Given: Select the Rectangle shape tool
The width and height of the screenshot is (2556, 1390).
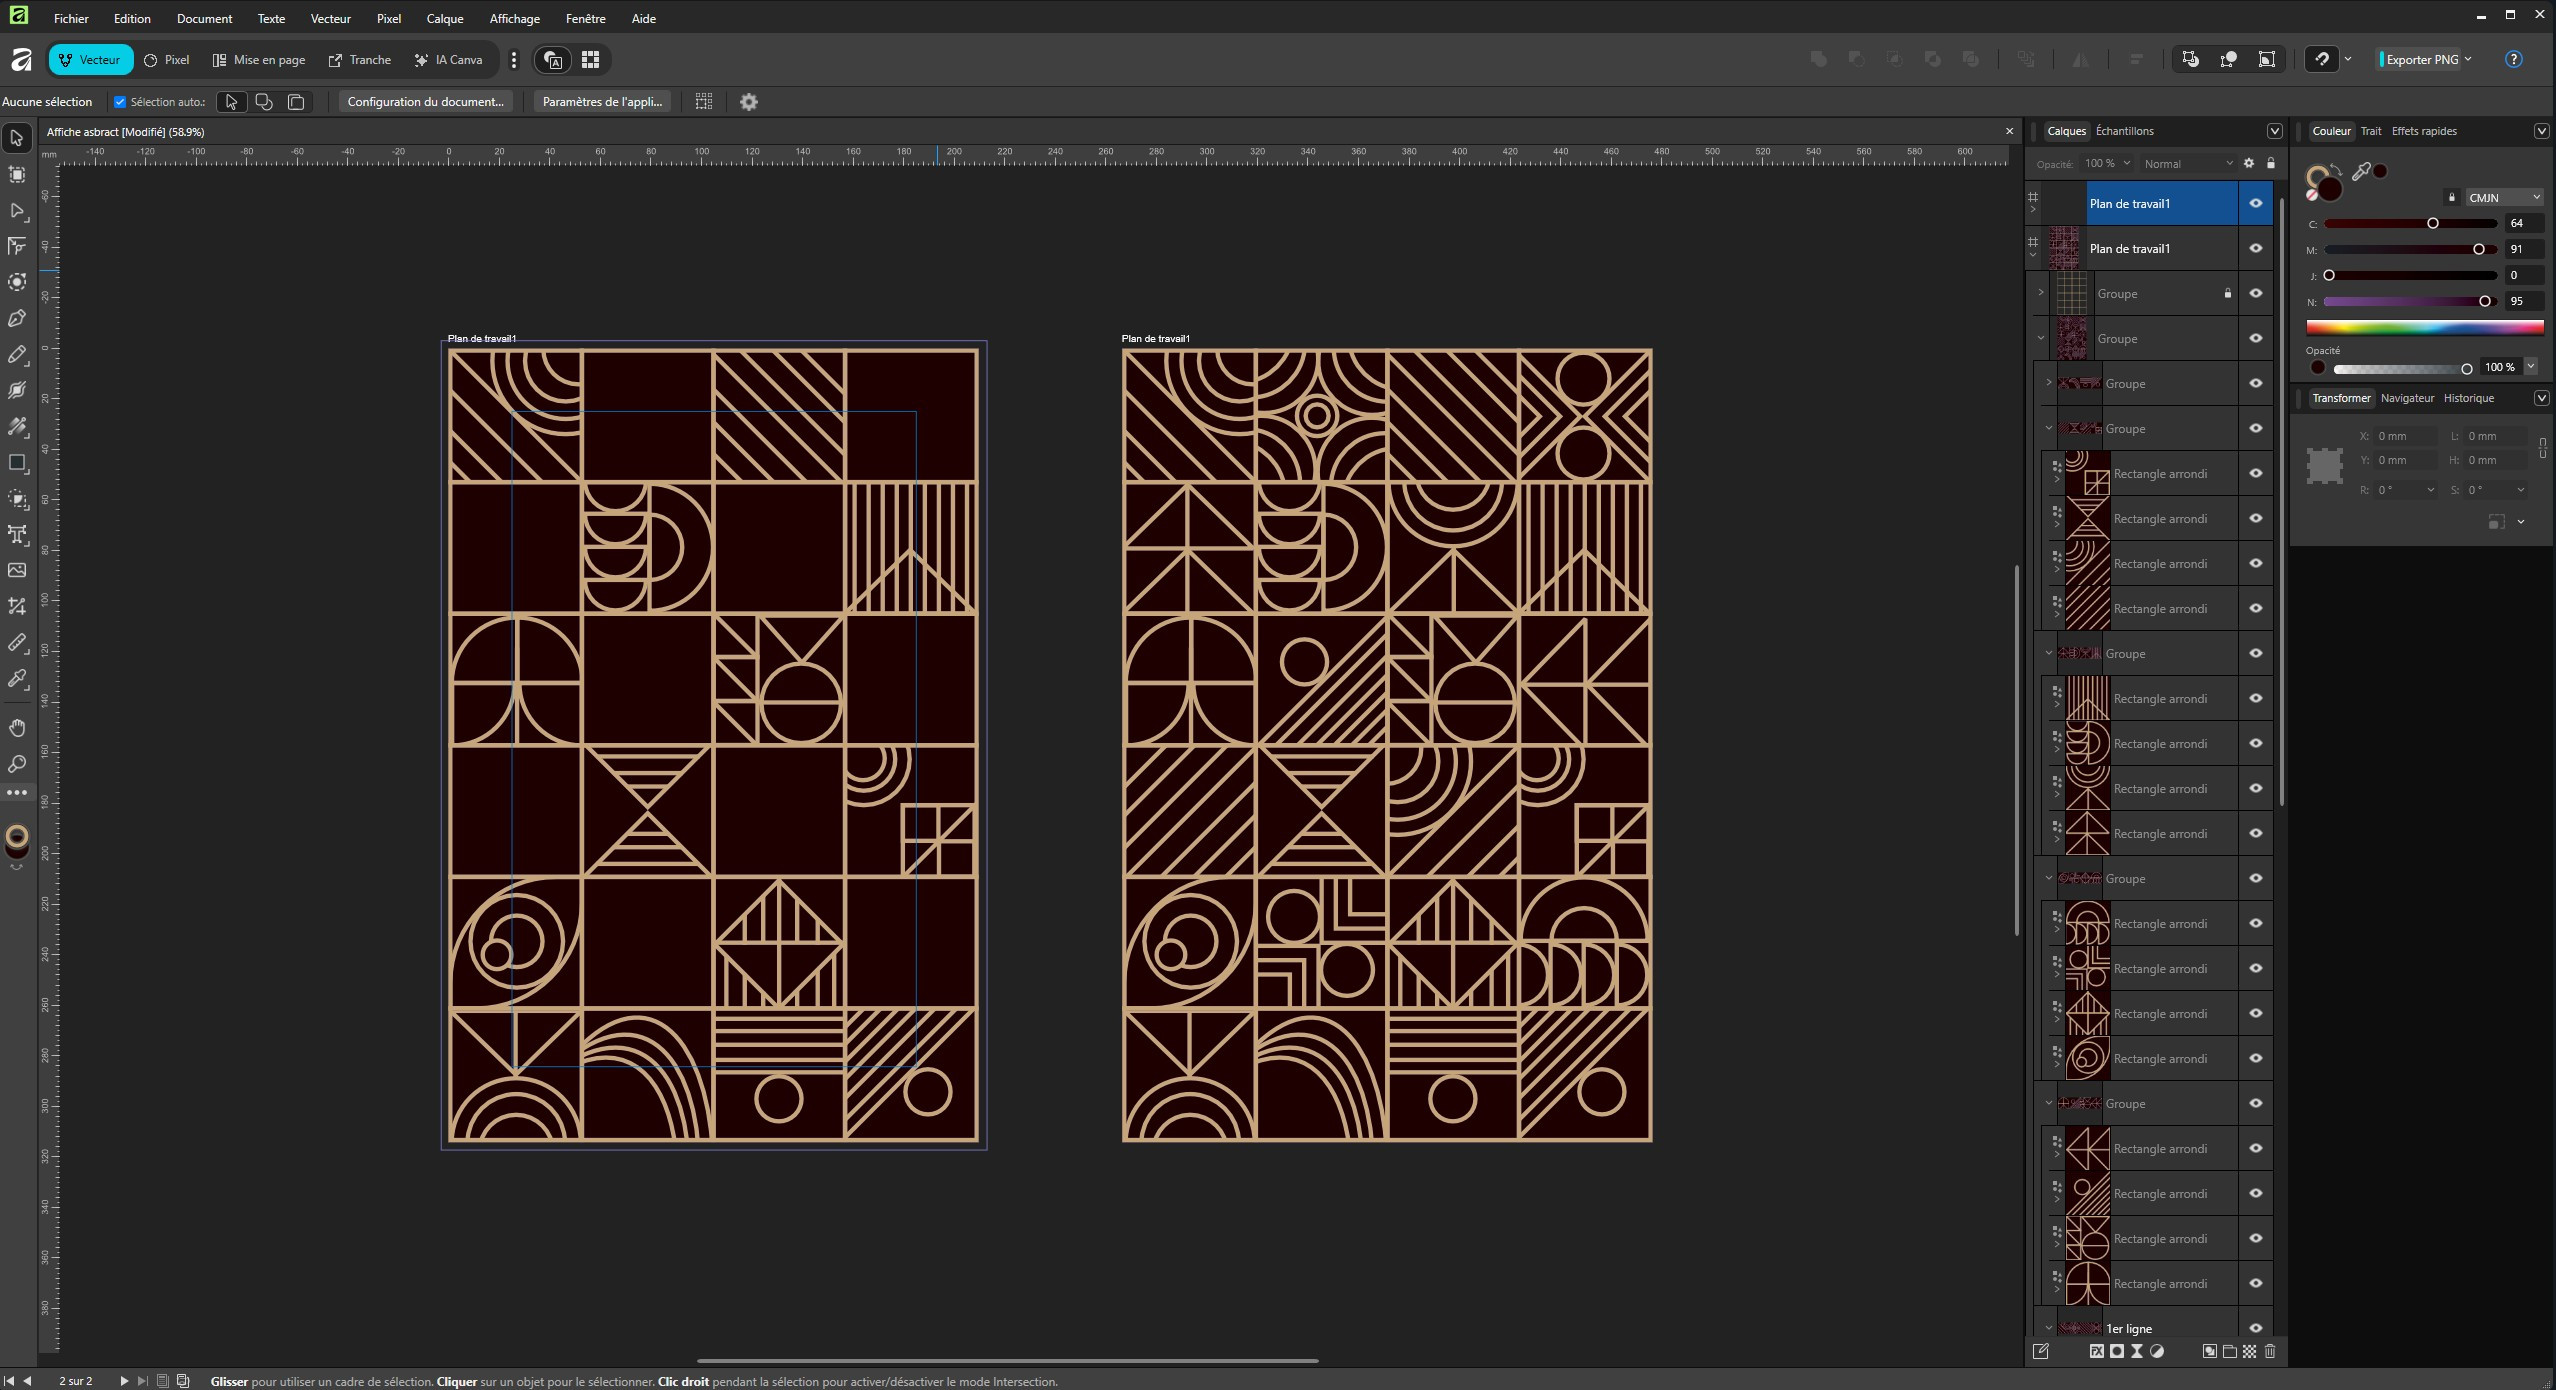Looking at the screenshot, I should pos(17,463).
